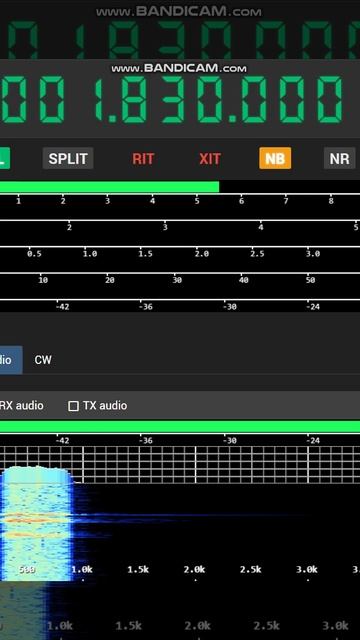Click the RX audio label
The height and width of the screenshot is (640, 360).
click(x=21, y=406)
